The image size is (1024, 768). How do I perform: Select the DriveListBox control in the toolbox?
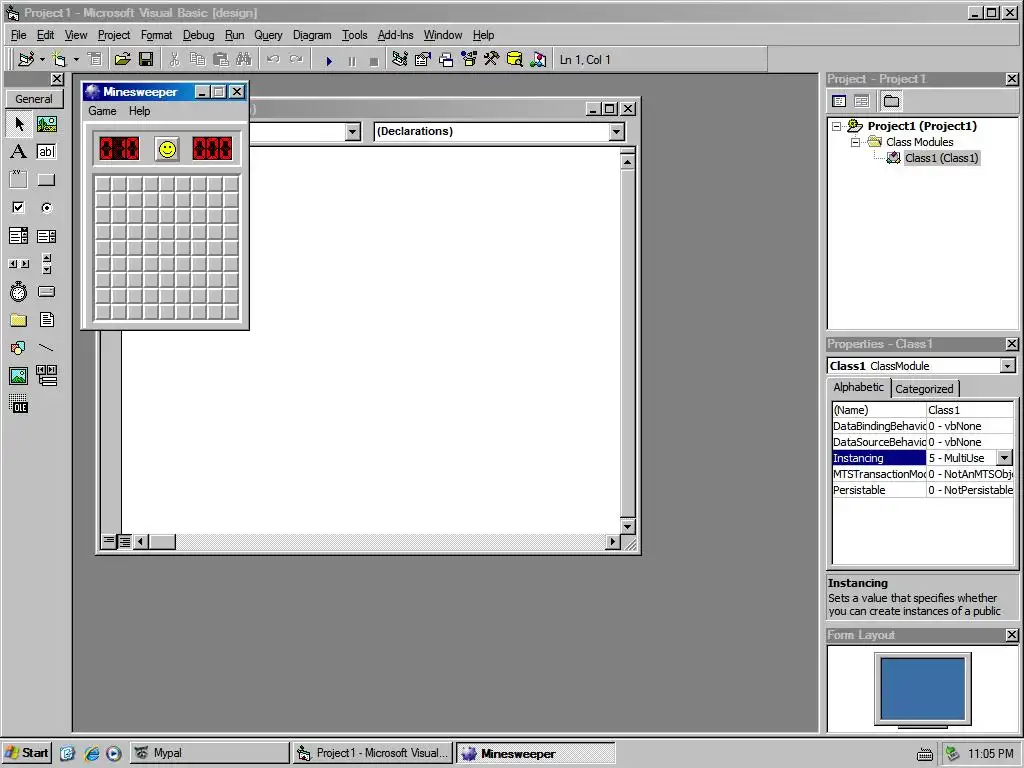46,291
